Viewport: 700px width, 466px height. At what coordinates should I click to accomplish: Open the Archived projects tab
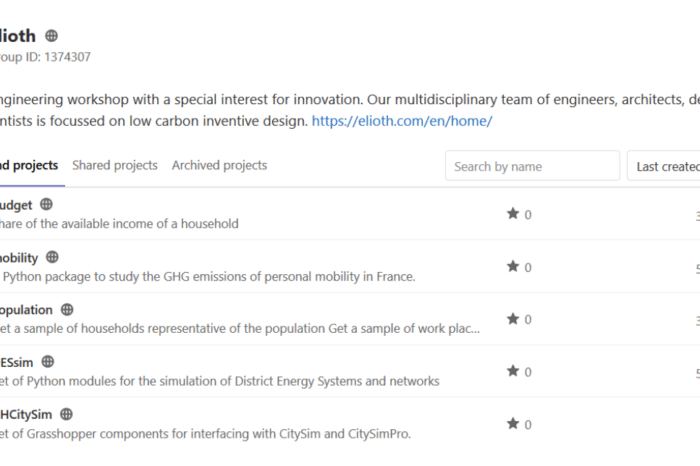219,166
